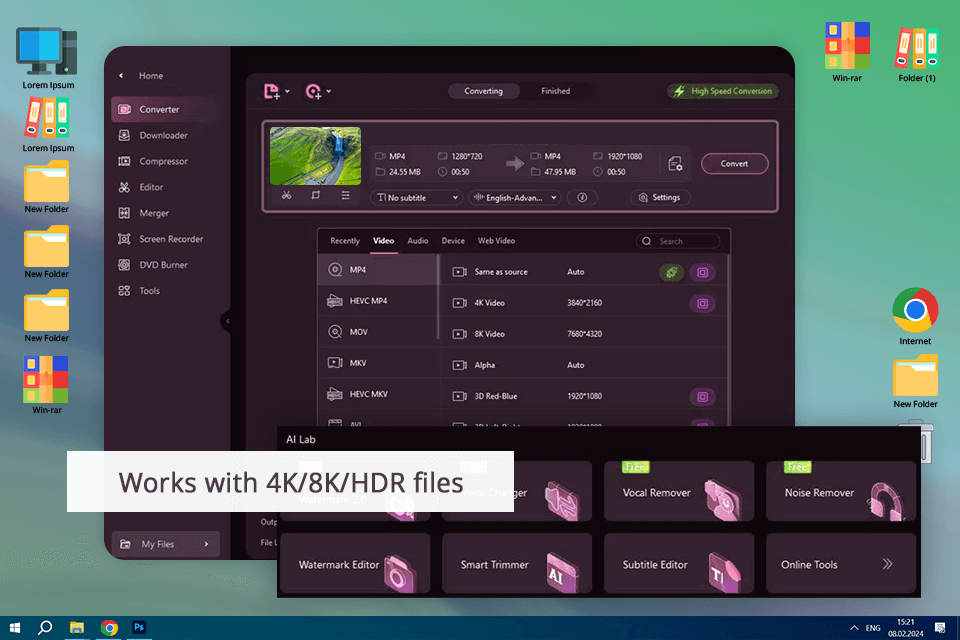This screenshot has height=640, width=960.
Task: Choose the Alpha preset
Action: tap(585, 365)
